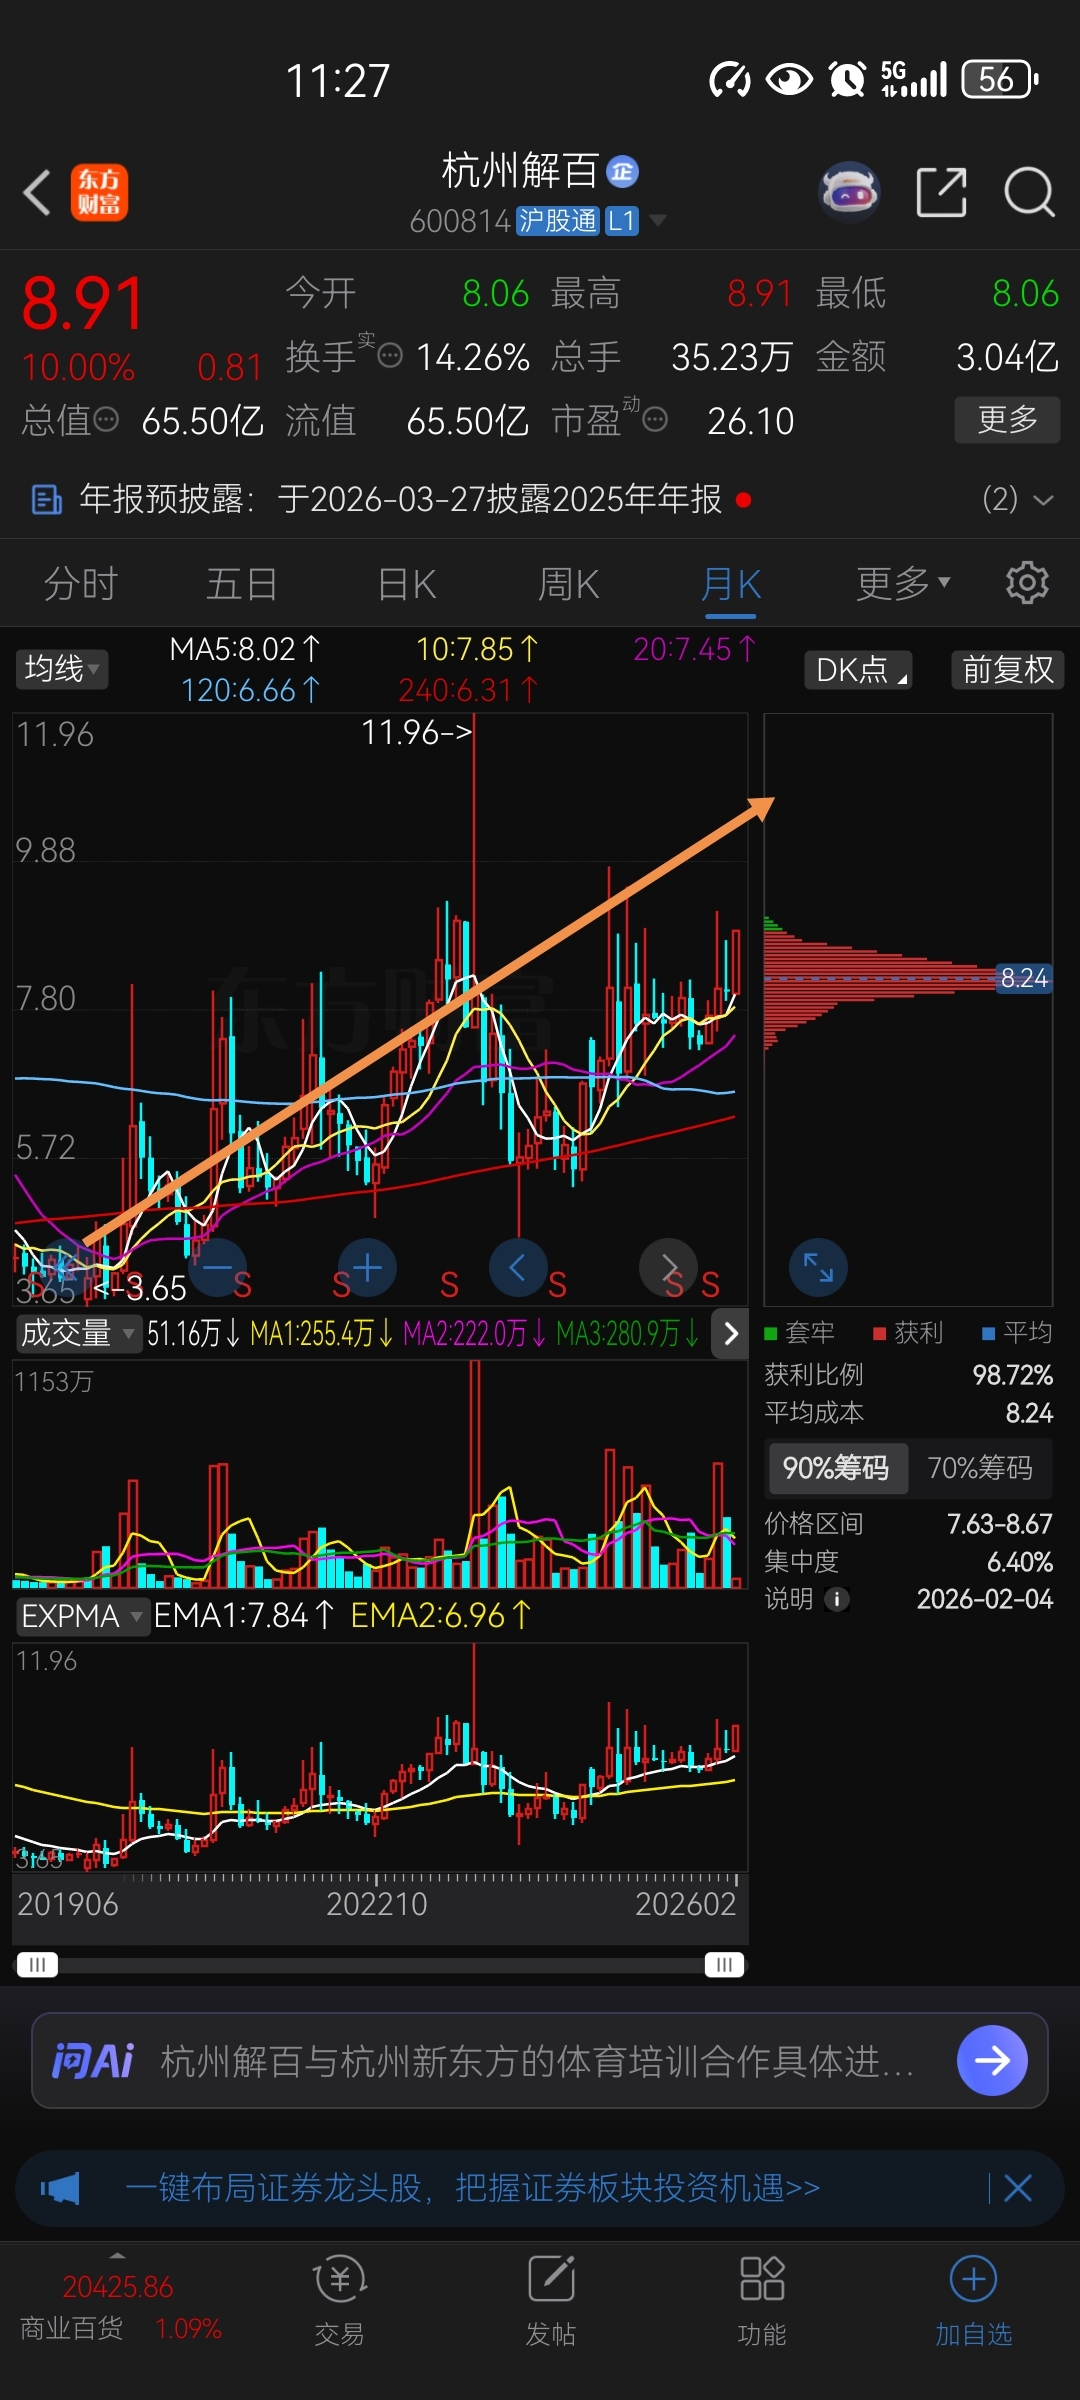Switch to 日K tab
This screenshot has width=1080, height=2400.
click(x=407, y=583)
